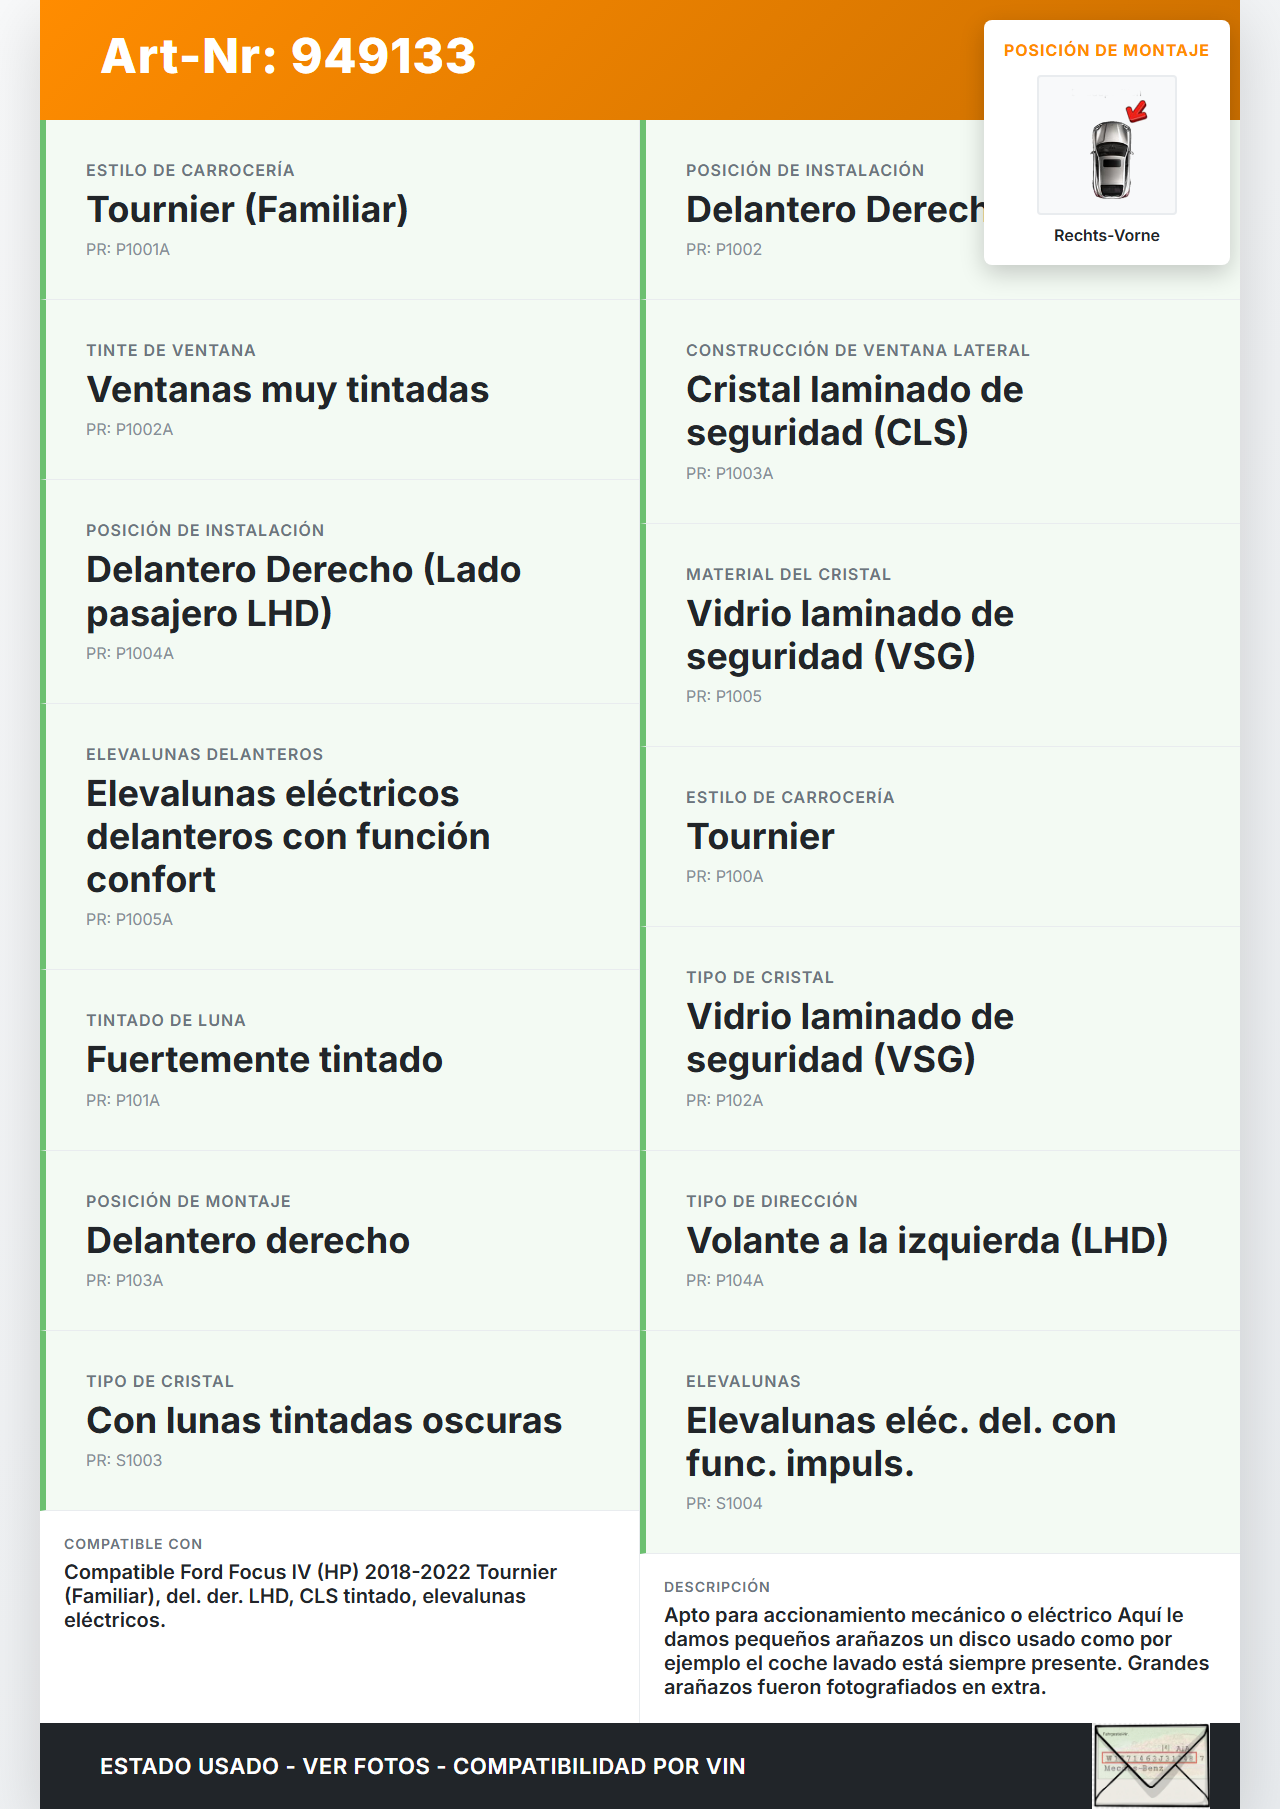
Task: Select Cristal laminado de seguridad (CLS)
Action: pos(854,411)
